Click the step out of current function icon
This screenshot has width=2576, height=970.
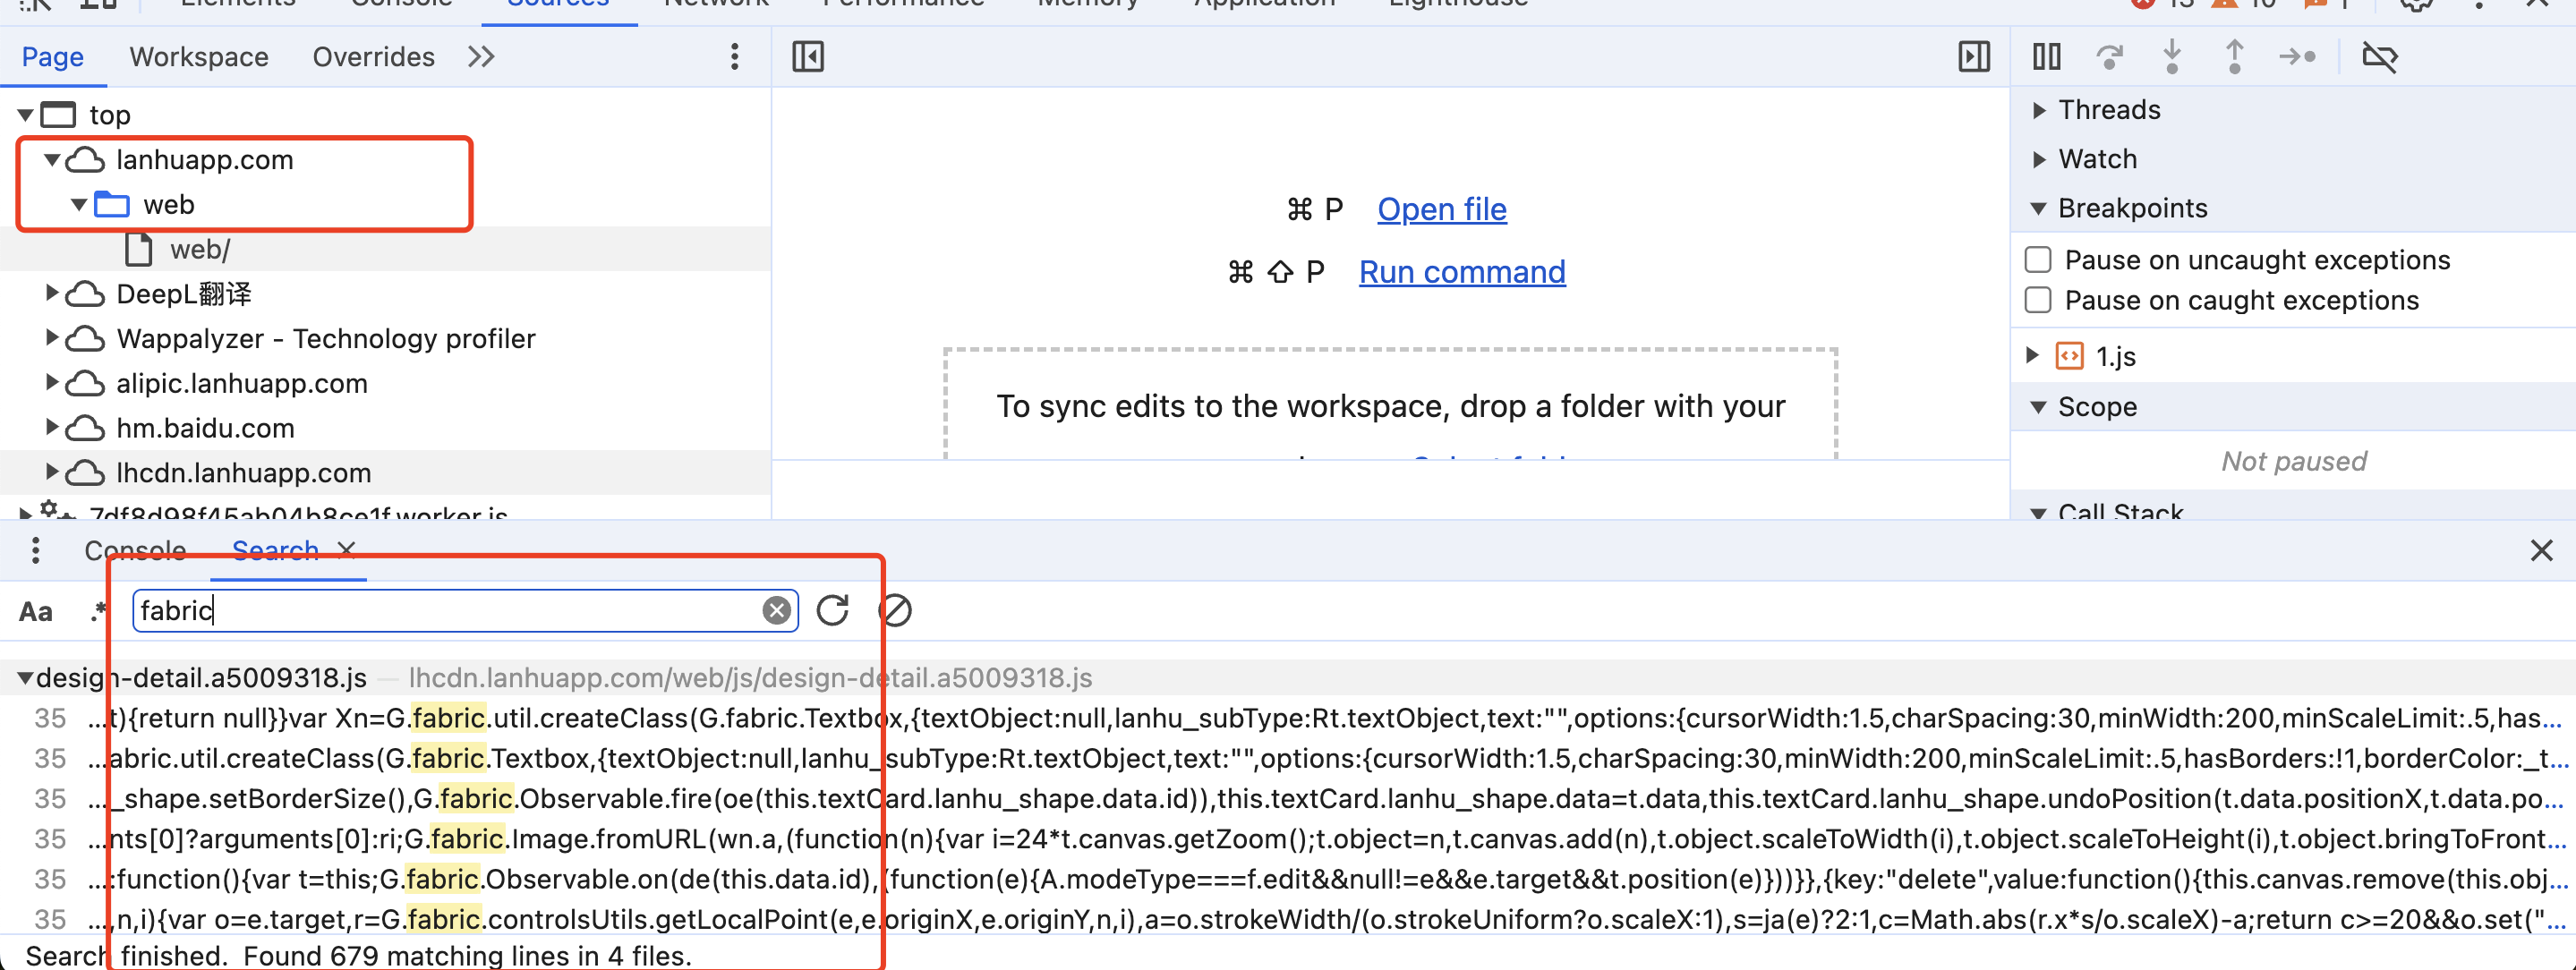[2231, 61]
